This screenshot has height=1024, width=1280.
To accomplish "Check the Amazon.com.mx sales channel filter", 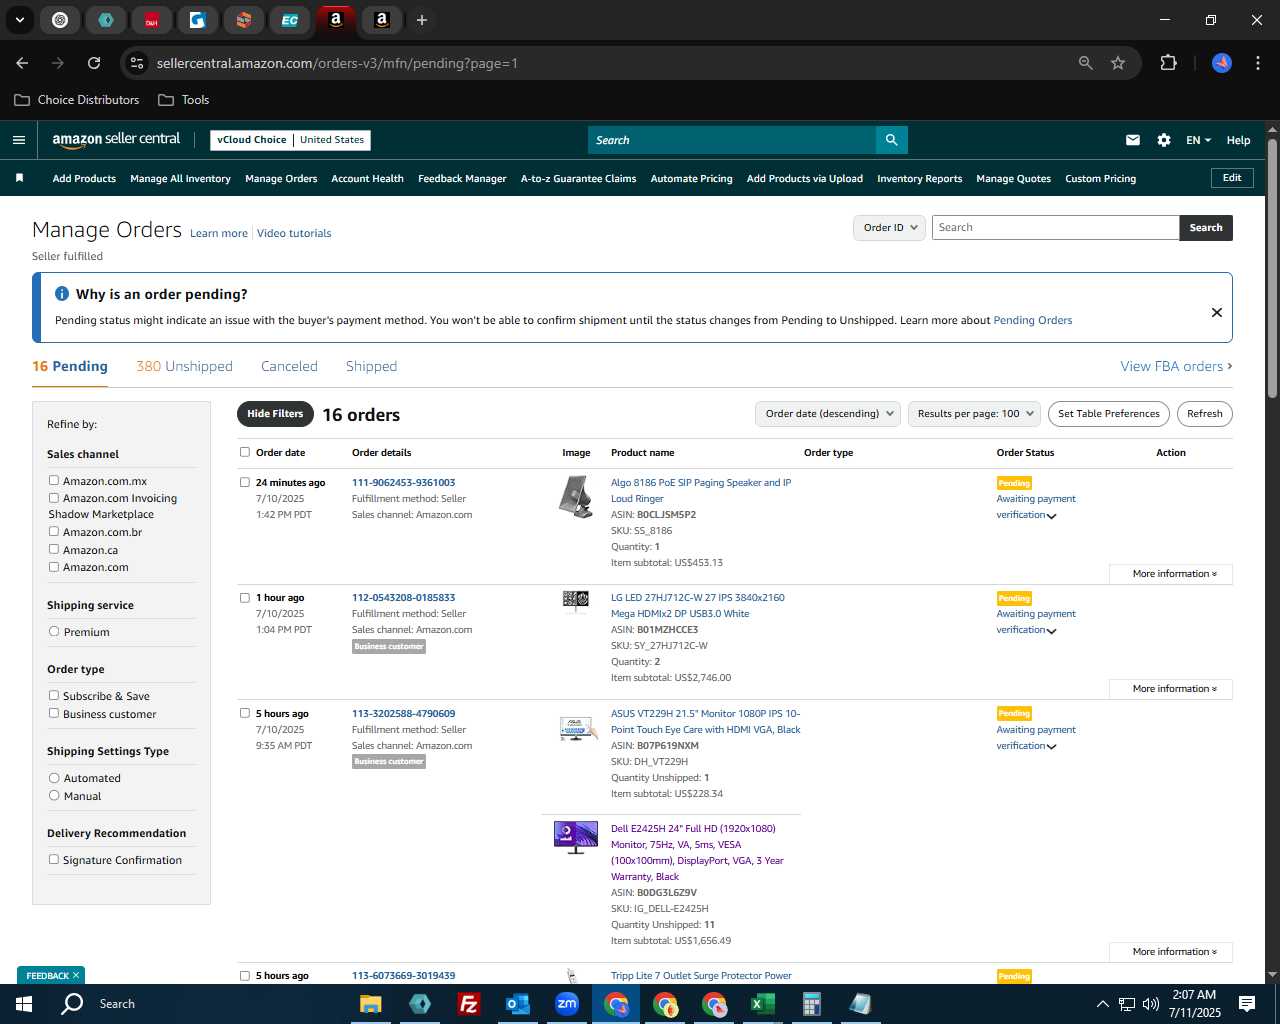I will [54, 481].
